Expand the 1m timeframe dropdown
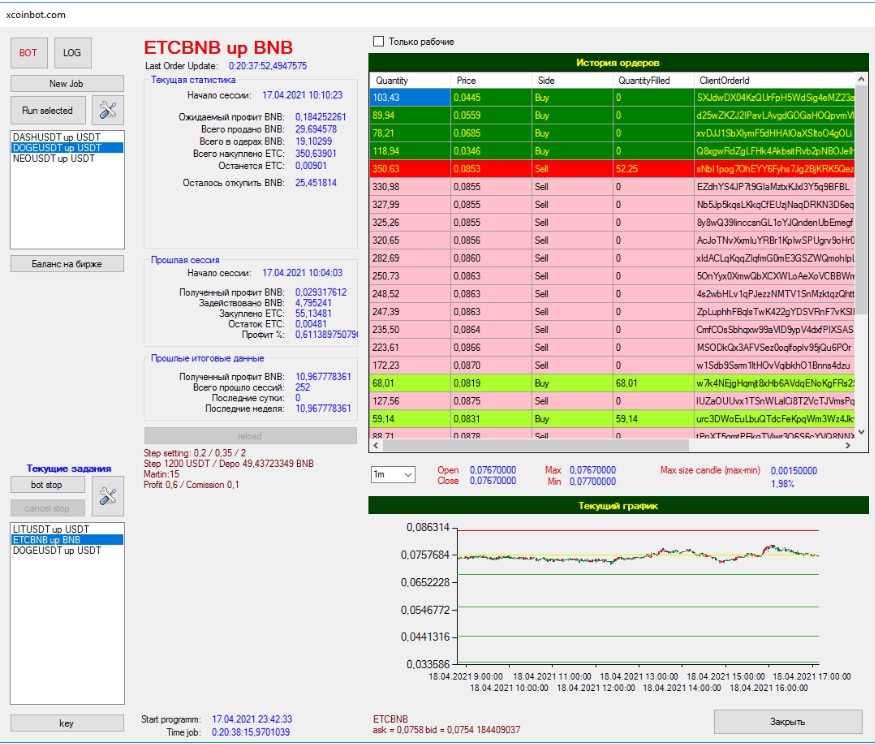This screenshot has height=744, width=875. [393, 474]
